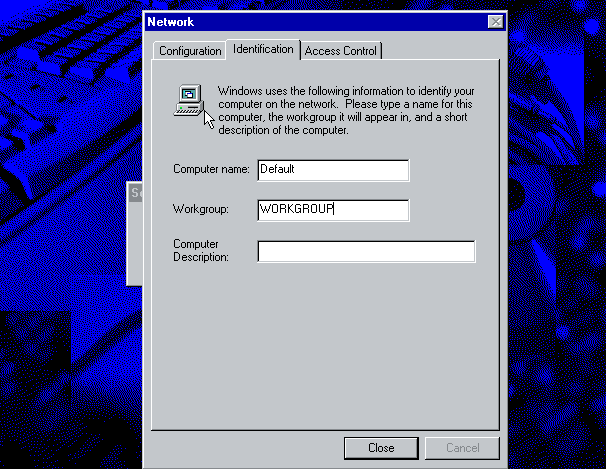Select the Identification tab
The height and width of the screenshot is (469, 606).
[263, 49]
